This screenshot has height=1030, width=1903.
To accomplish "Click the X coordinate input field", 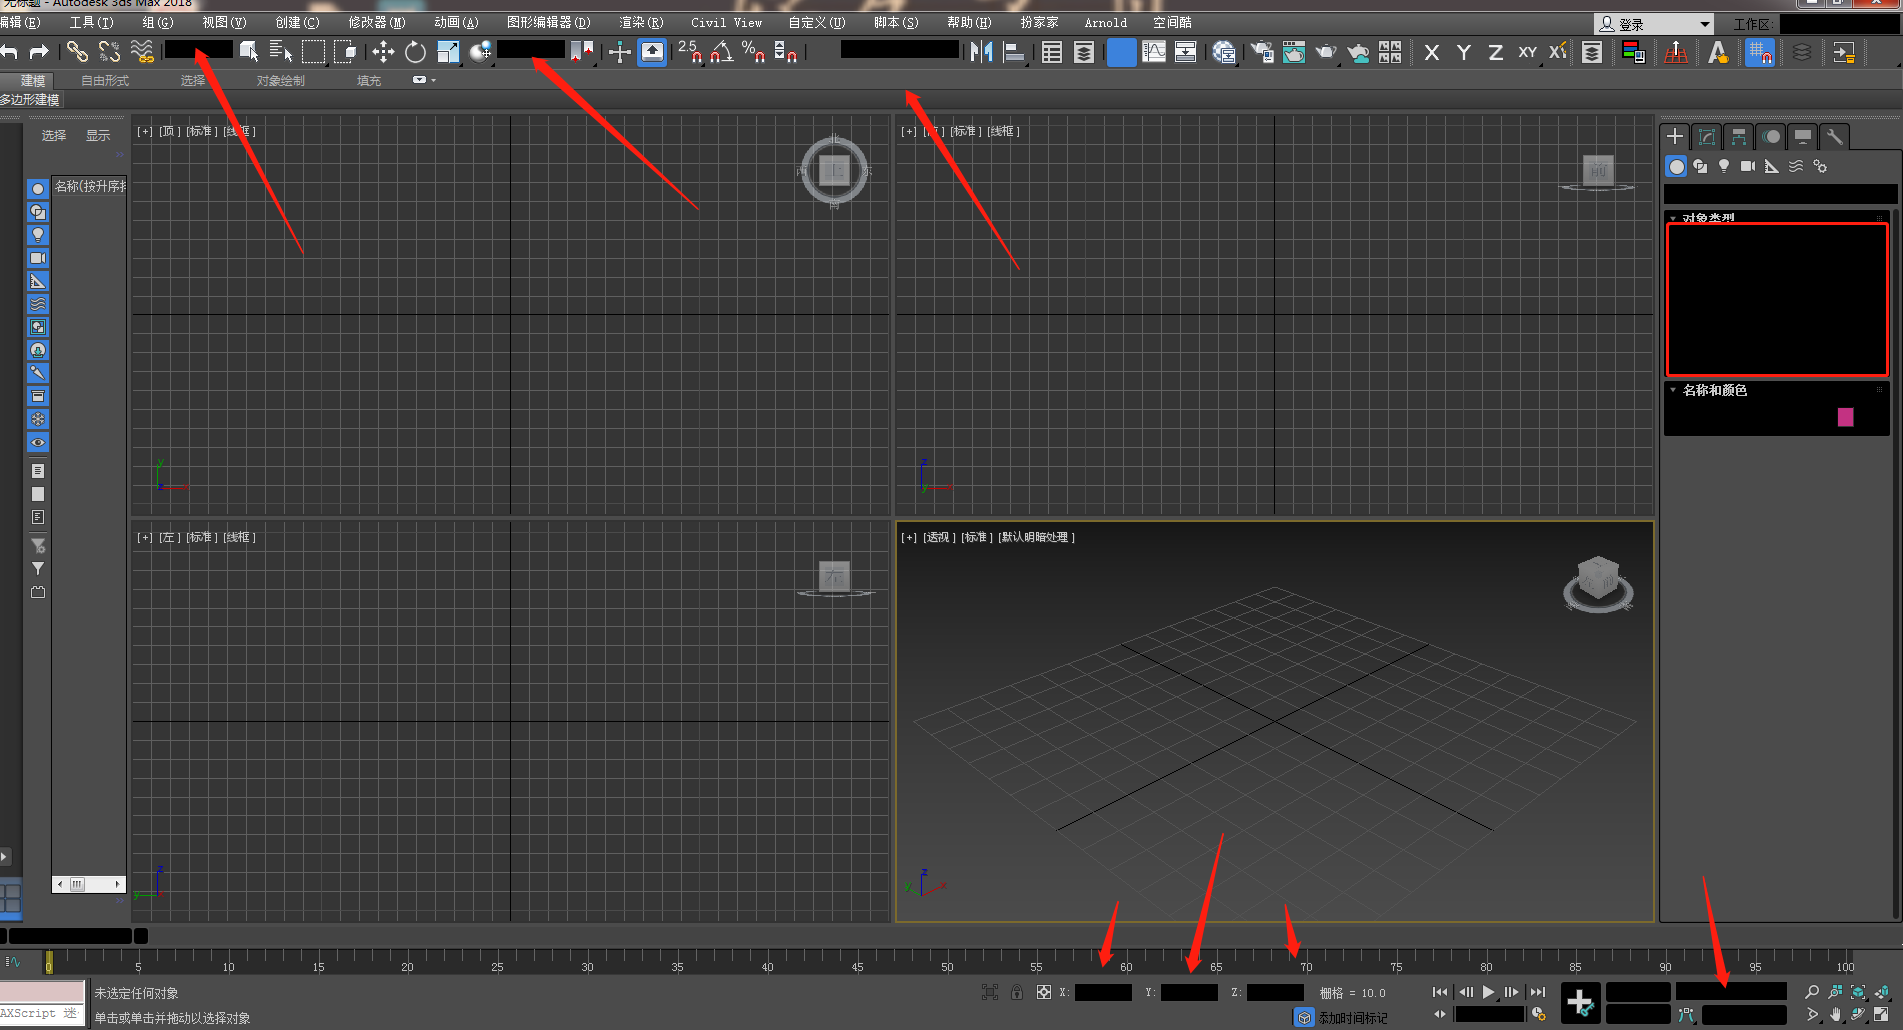I will [1103, 992].
